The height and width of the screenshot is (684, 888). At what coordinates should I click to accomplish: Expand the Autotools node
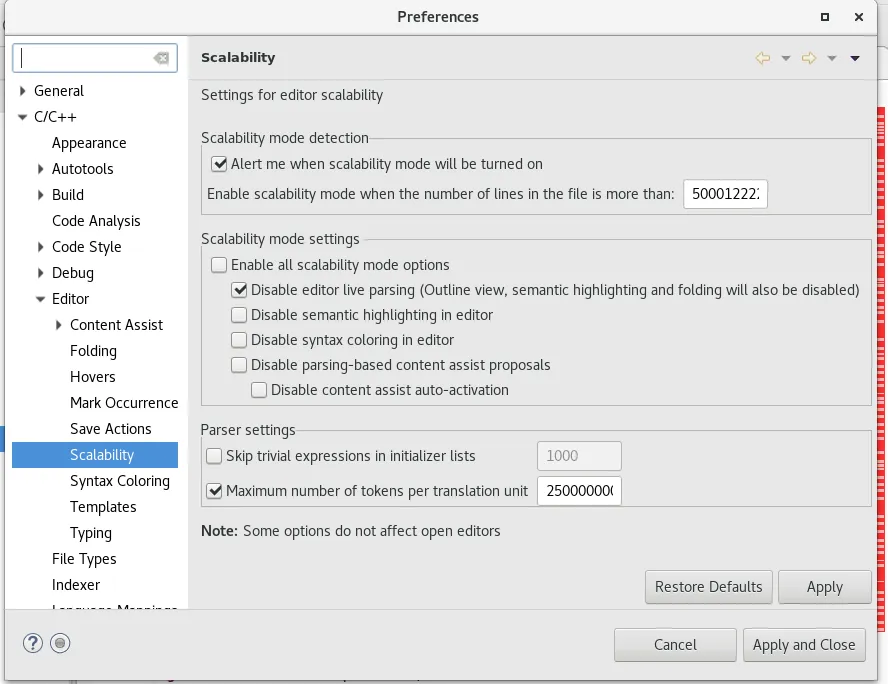[x=40, y=169]
